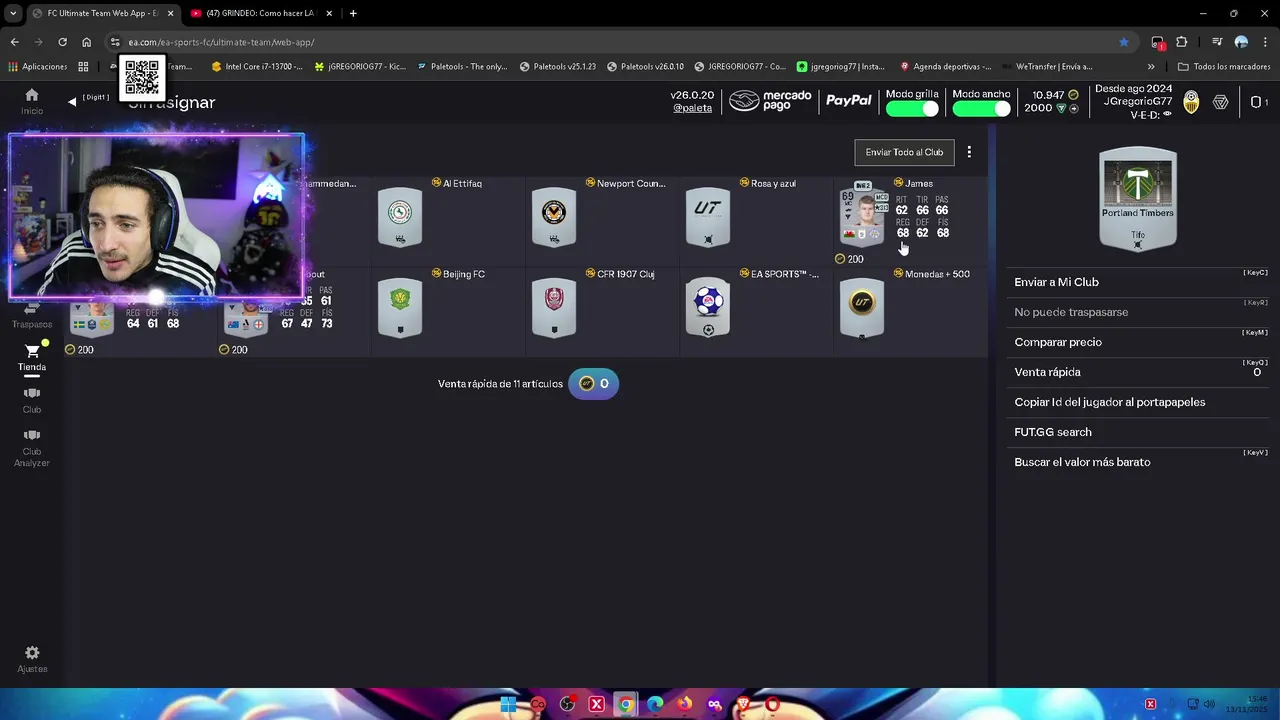This screenshot has height=720, width=1280.
Task: Click the Portland Timbers Tifo card preview
Action: click(x=1138, y=199)
